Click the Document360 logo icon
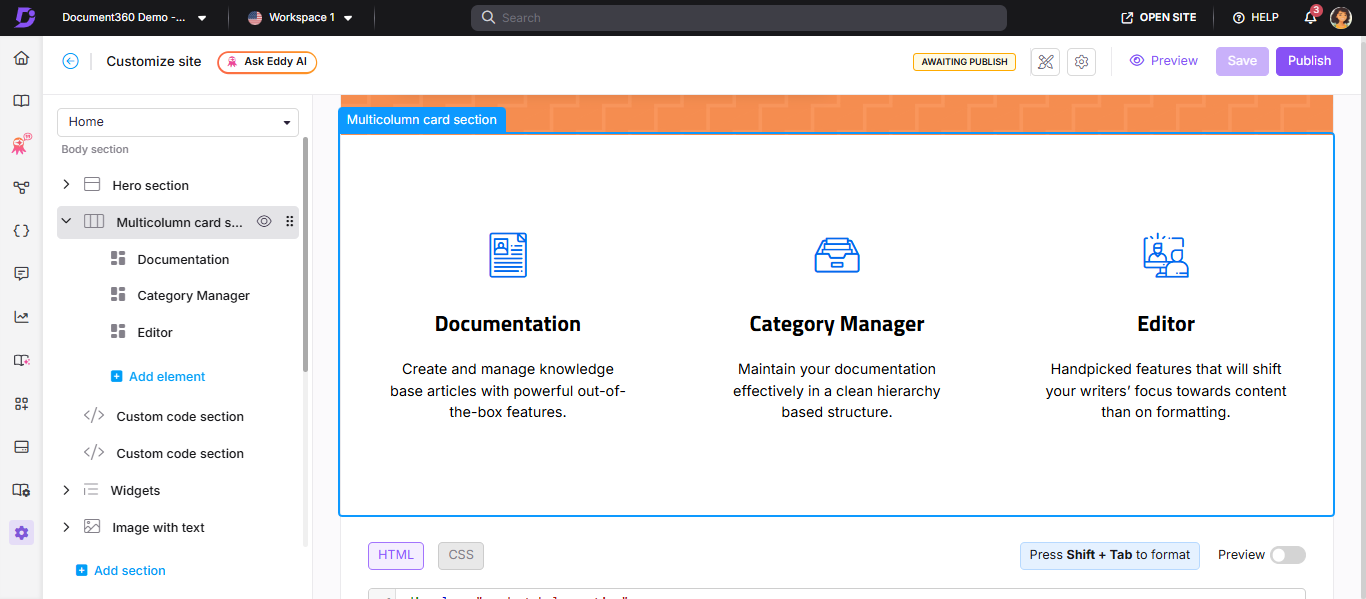Screen dimensions: 1366x599 (24, 17)
